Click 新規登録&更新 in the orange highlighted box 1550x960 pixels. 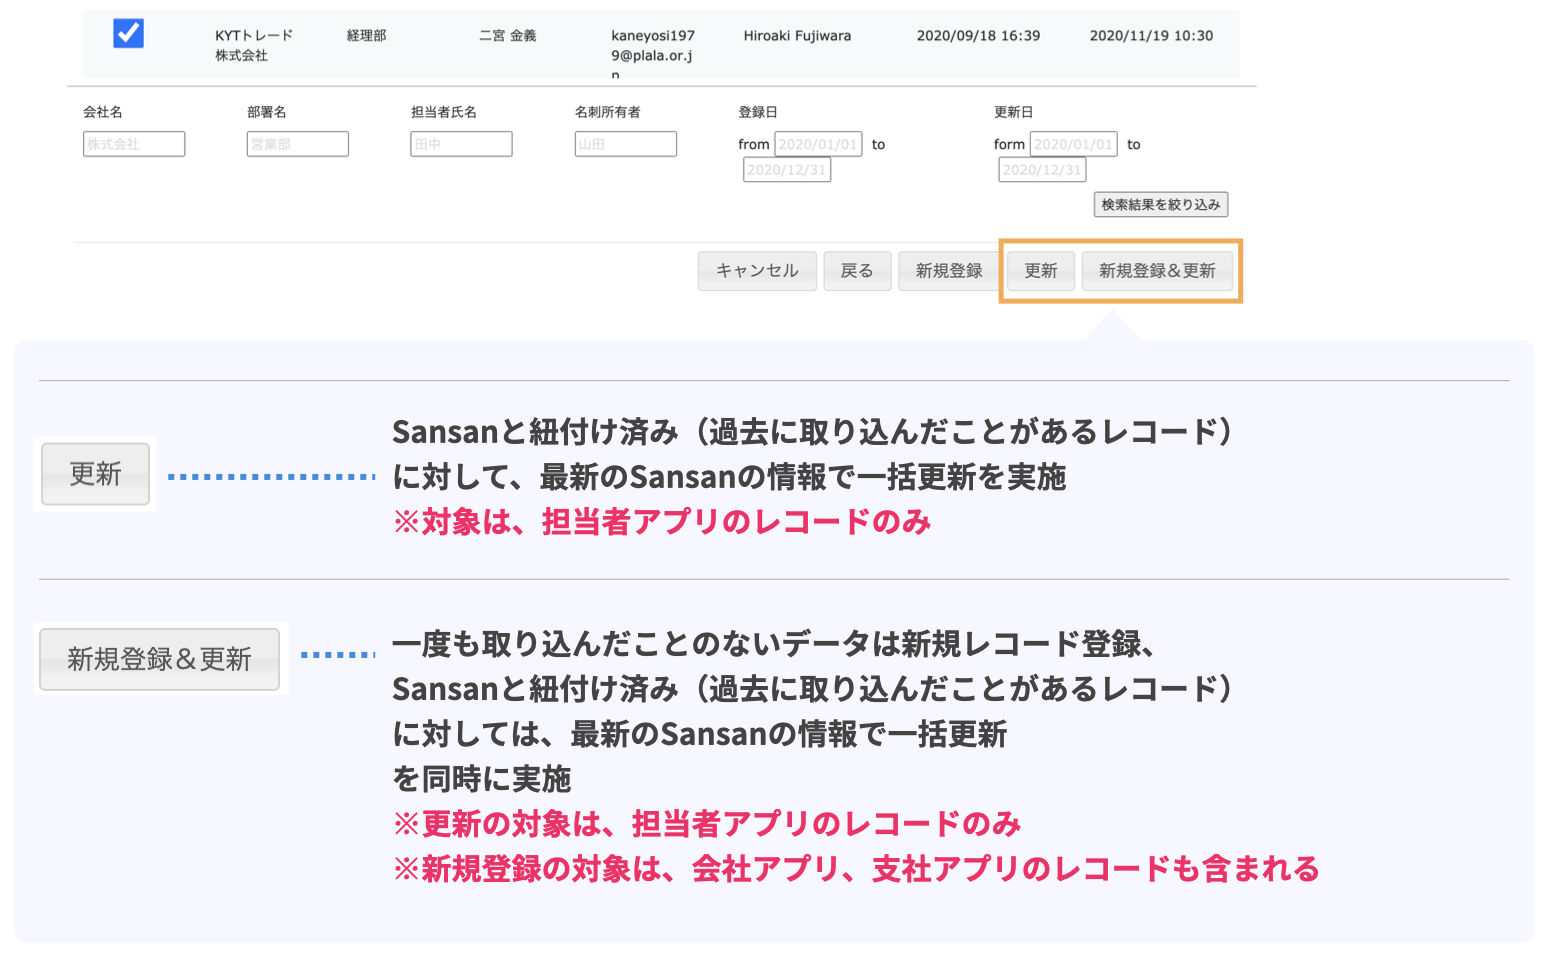click(x=1157, y=271)
